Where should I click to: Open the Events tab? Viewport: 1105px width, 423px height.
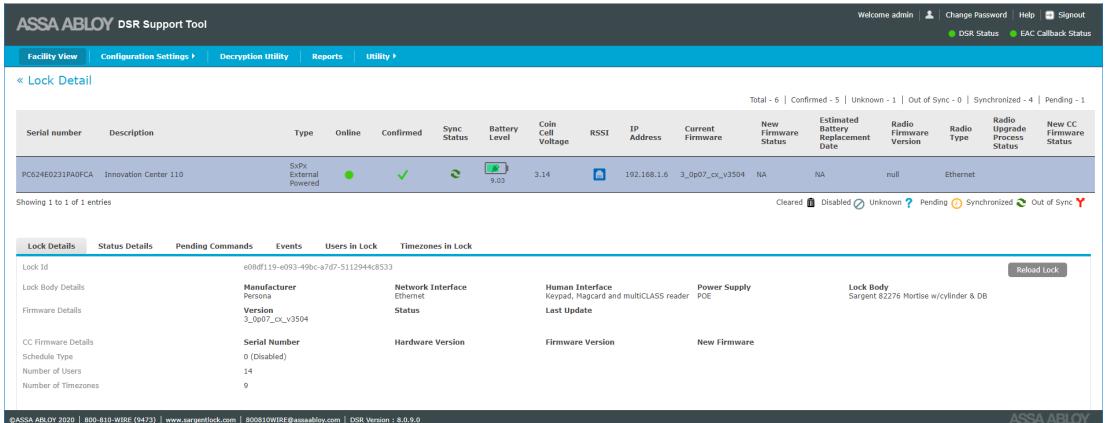pos(289,246)
